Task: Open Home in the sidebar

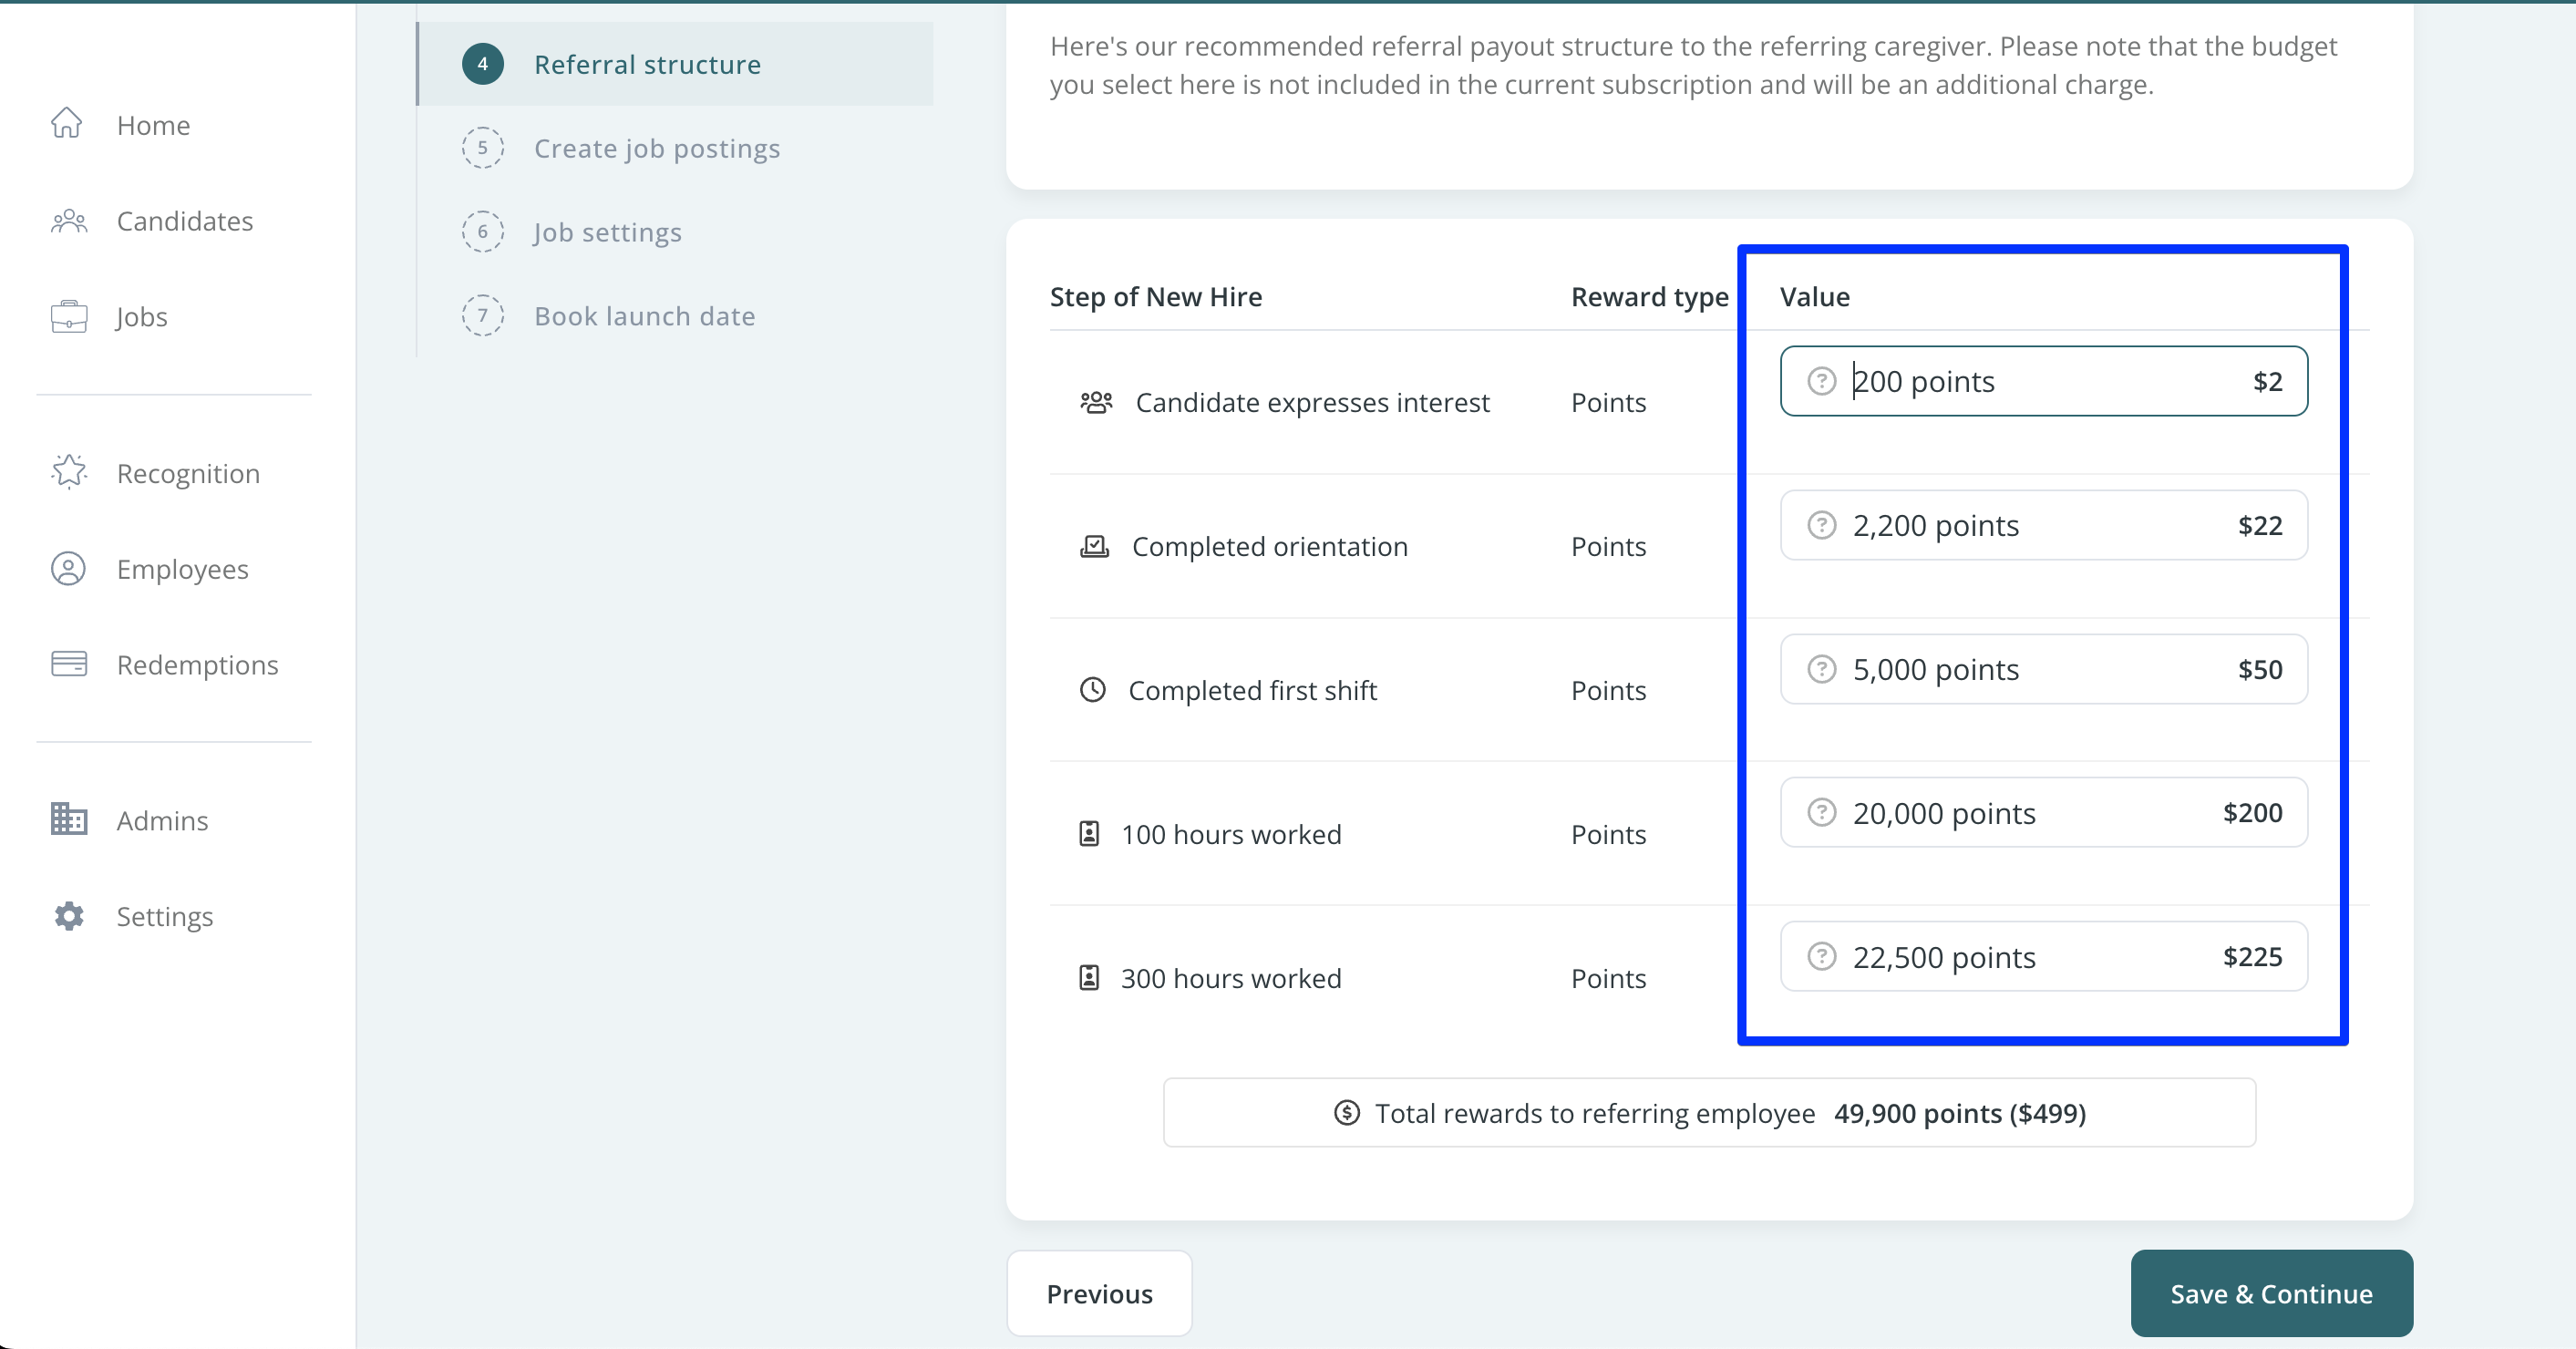Action: 153,125
